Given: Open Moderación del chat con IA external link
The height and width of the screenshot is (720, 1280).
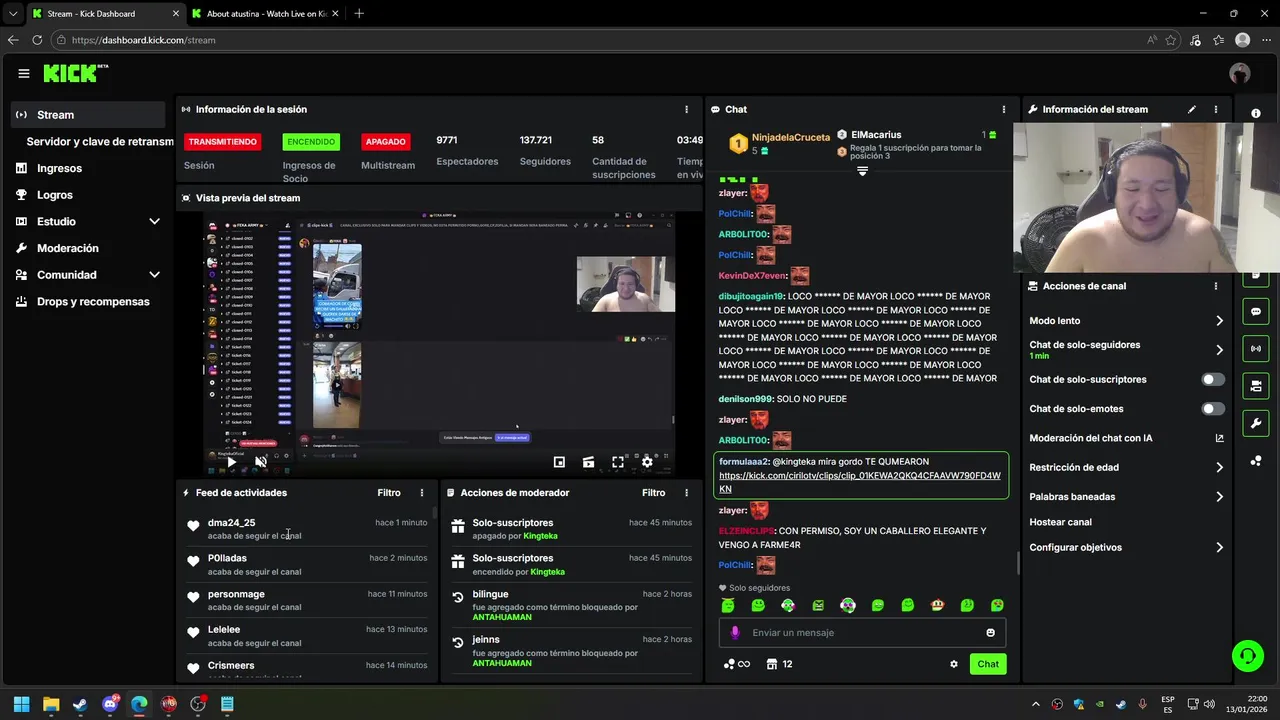Looking at the screenshot, I should tap(1219, 438).
